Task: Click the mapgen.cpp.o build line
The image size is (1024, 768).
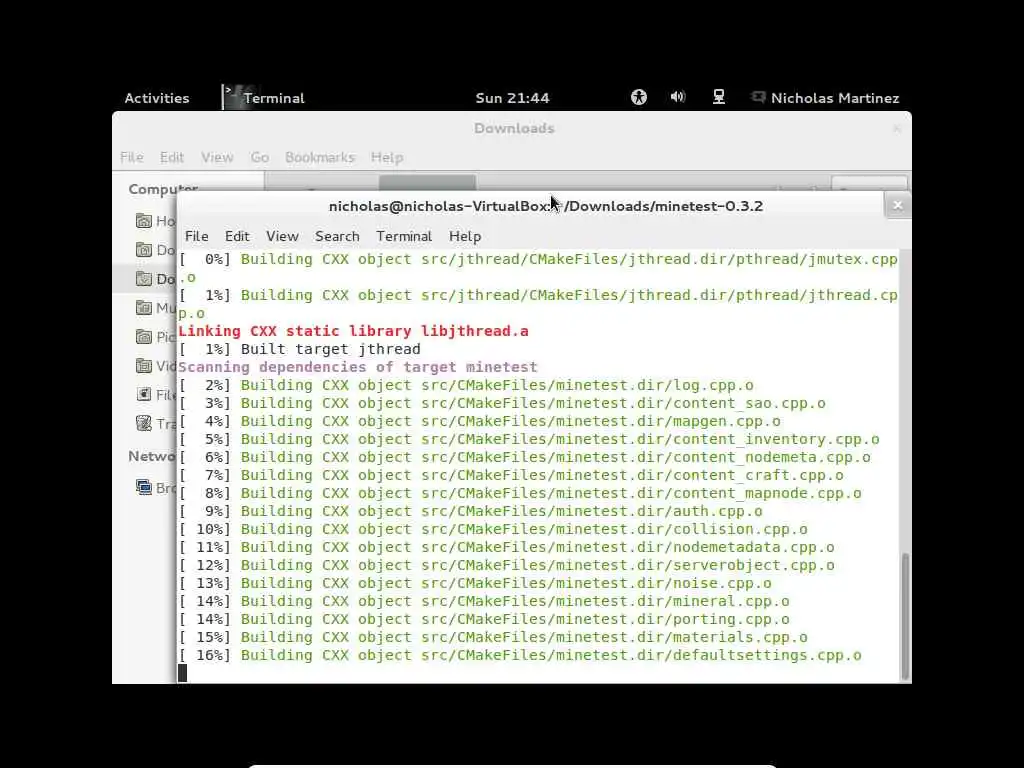Action: point(480,421)
